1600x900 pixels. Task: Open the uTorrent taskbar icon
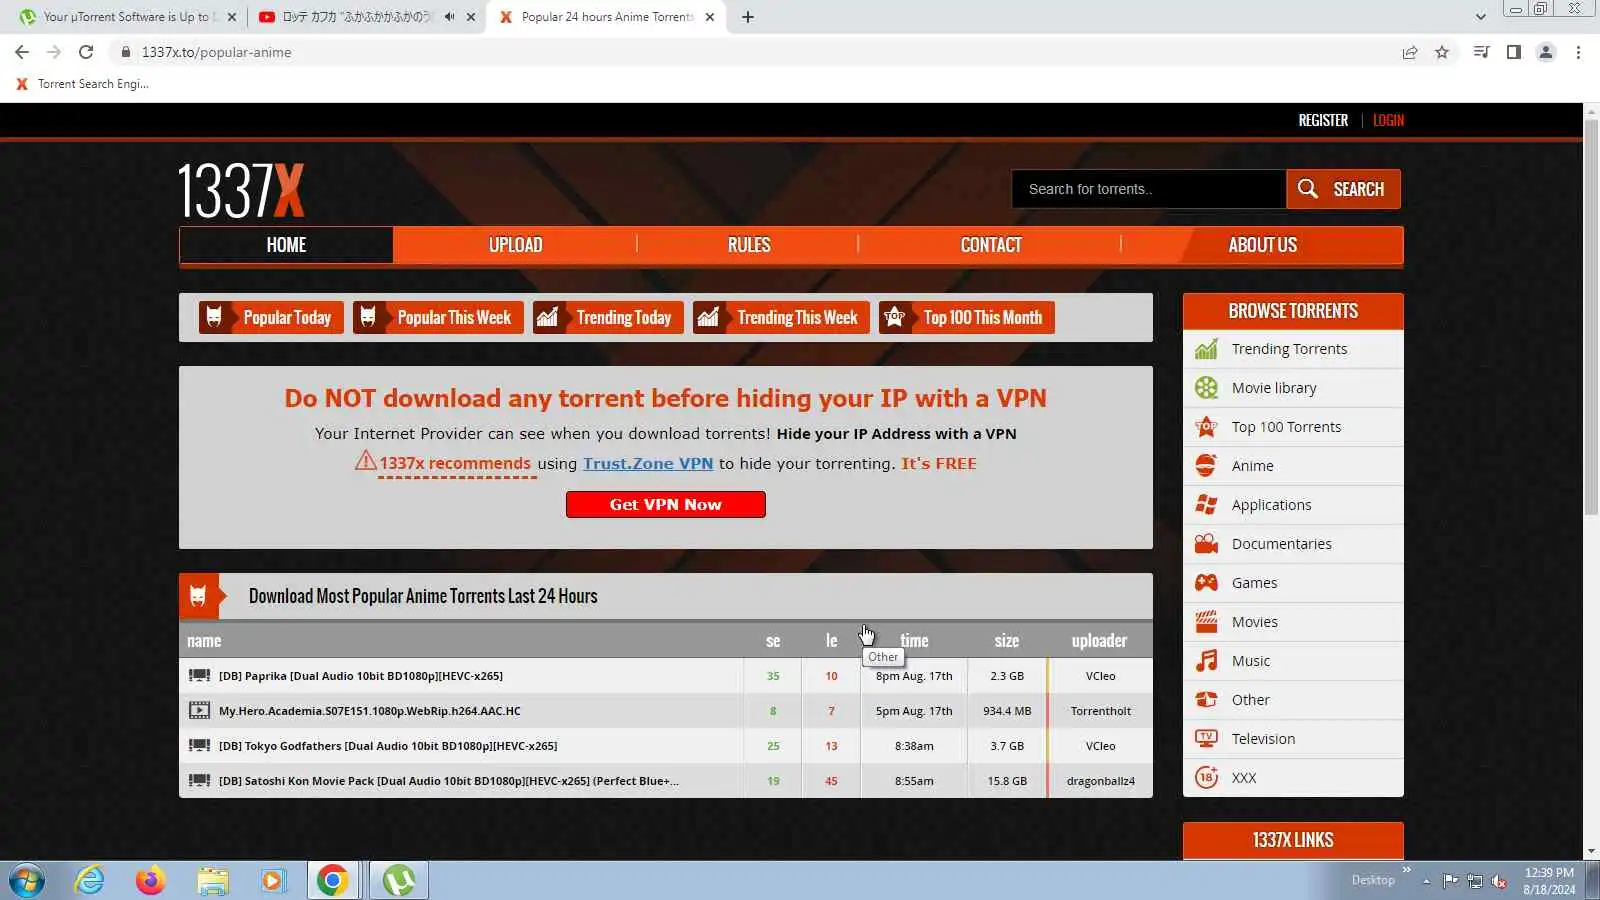click(x=399, y=880)
